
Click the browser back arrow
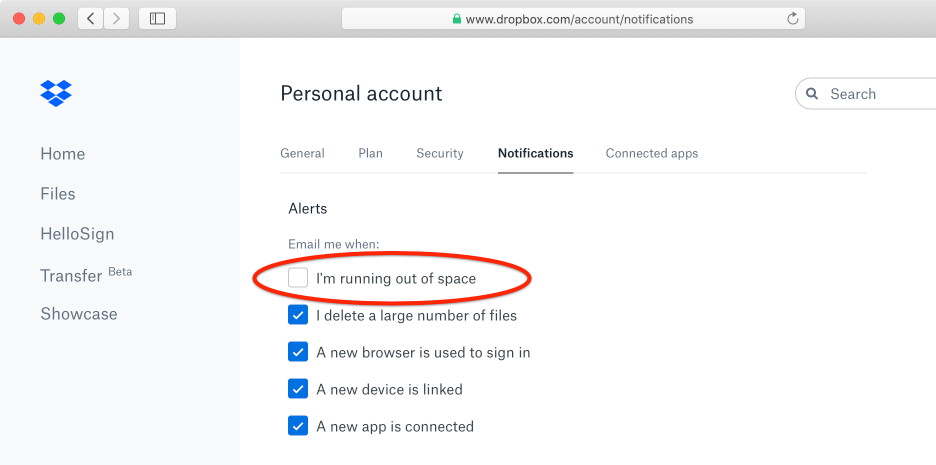pyautogui.click(x=91, y=18)
